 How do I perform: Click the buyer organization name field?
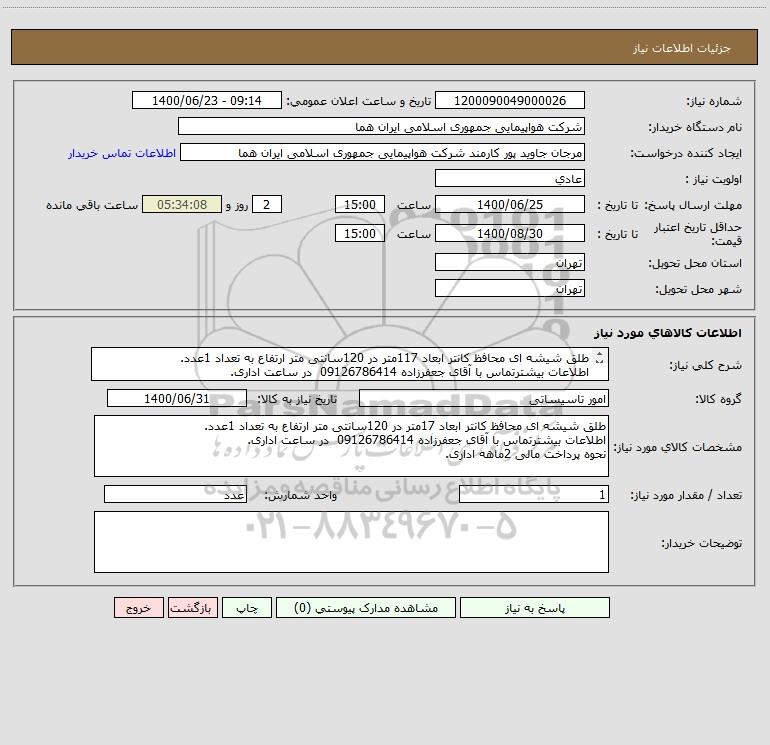click(x=381, y=126)
